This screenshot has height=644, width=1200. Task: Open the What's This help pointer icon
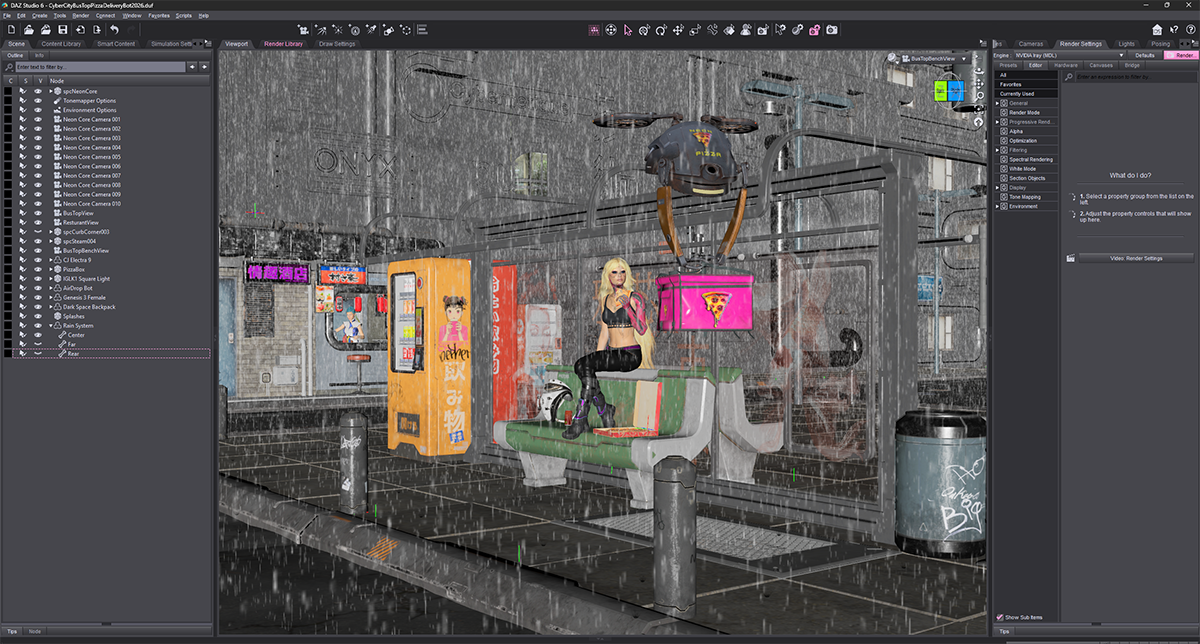tap(1174, 29)
